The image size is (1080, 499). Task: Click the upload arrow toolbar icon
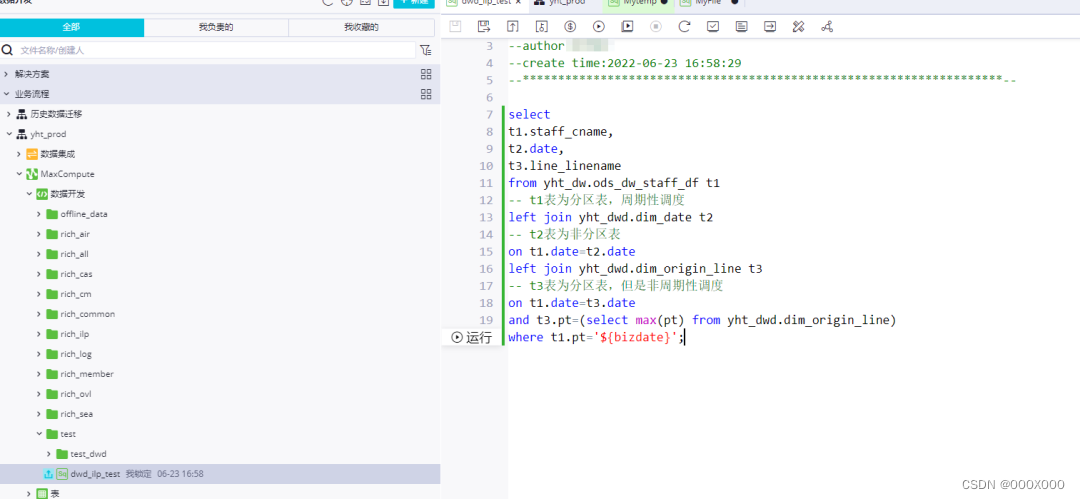(x=512, y=27)
